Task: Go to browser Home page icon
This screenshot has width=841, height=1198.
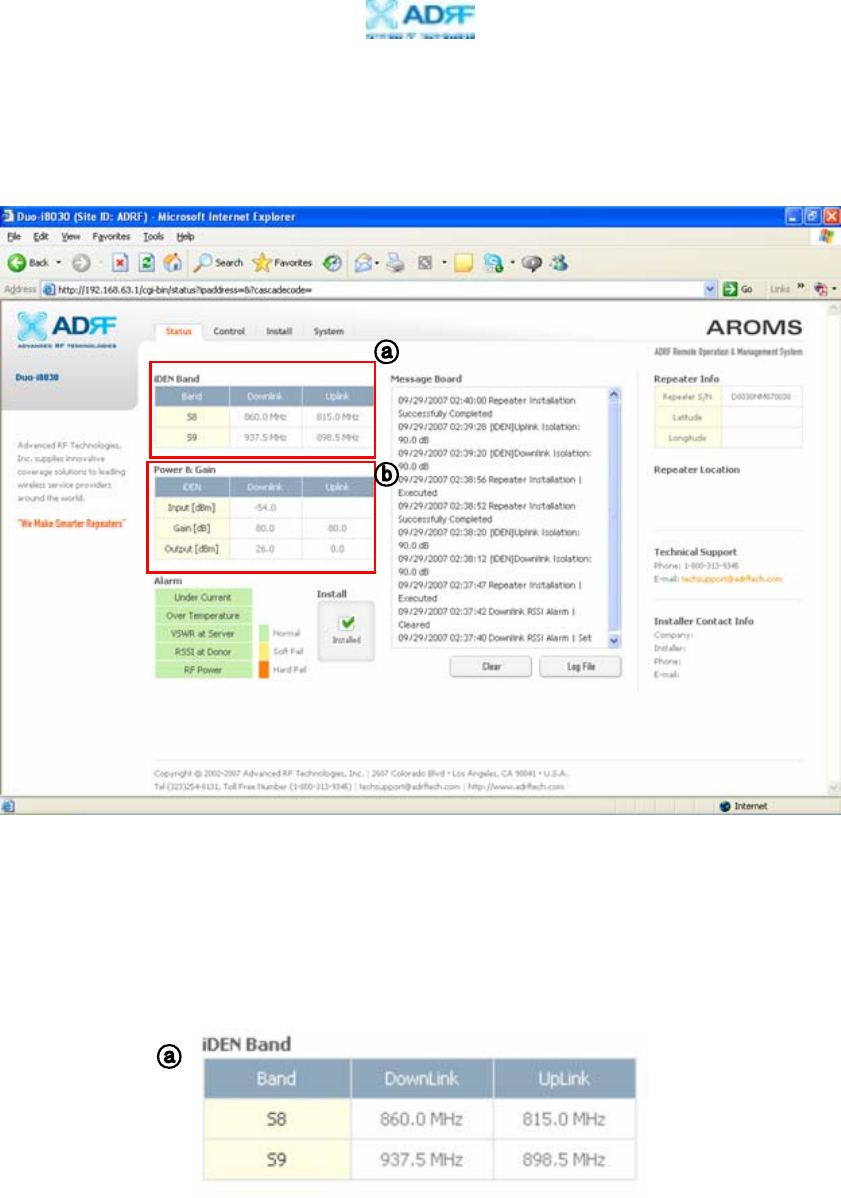Action: point(173,263)
